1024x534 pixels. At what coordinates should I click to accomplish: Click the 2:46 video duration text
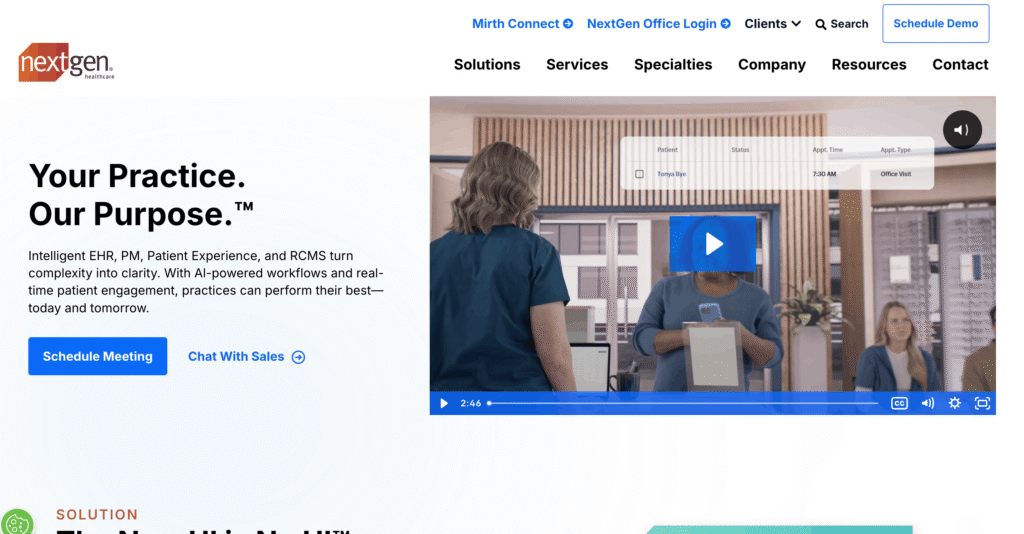[470, 403]
